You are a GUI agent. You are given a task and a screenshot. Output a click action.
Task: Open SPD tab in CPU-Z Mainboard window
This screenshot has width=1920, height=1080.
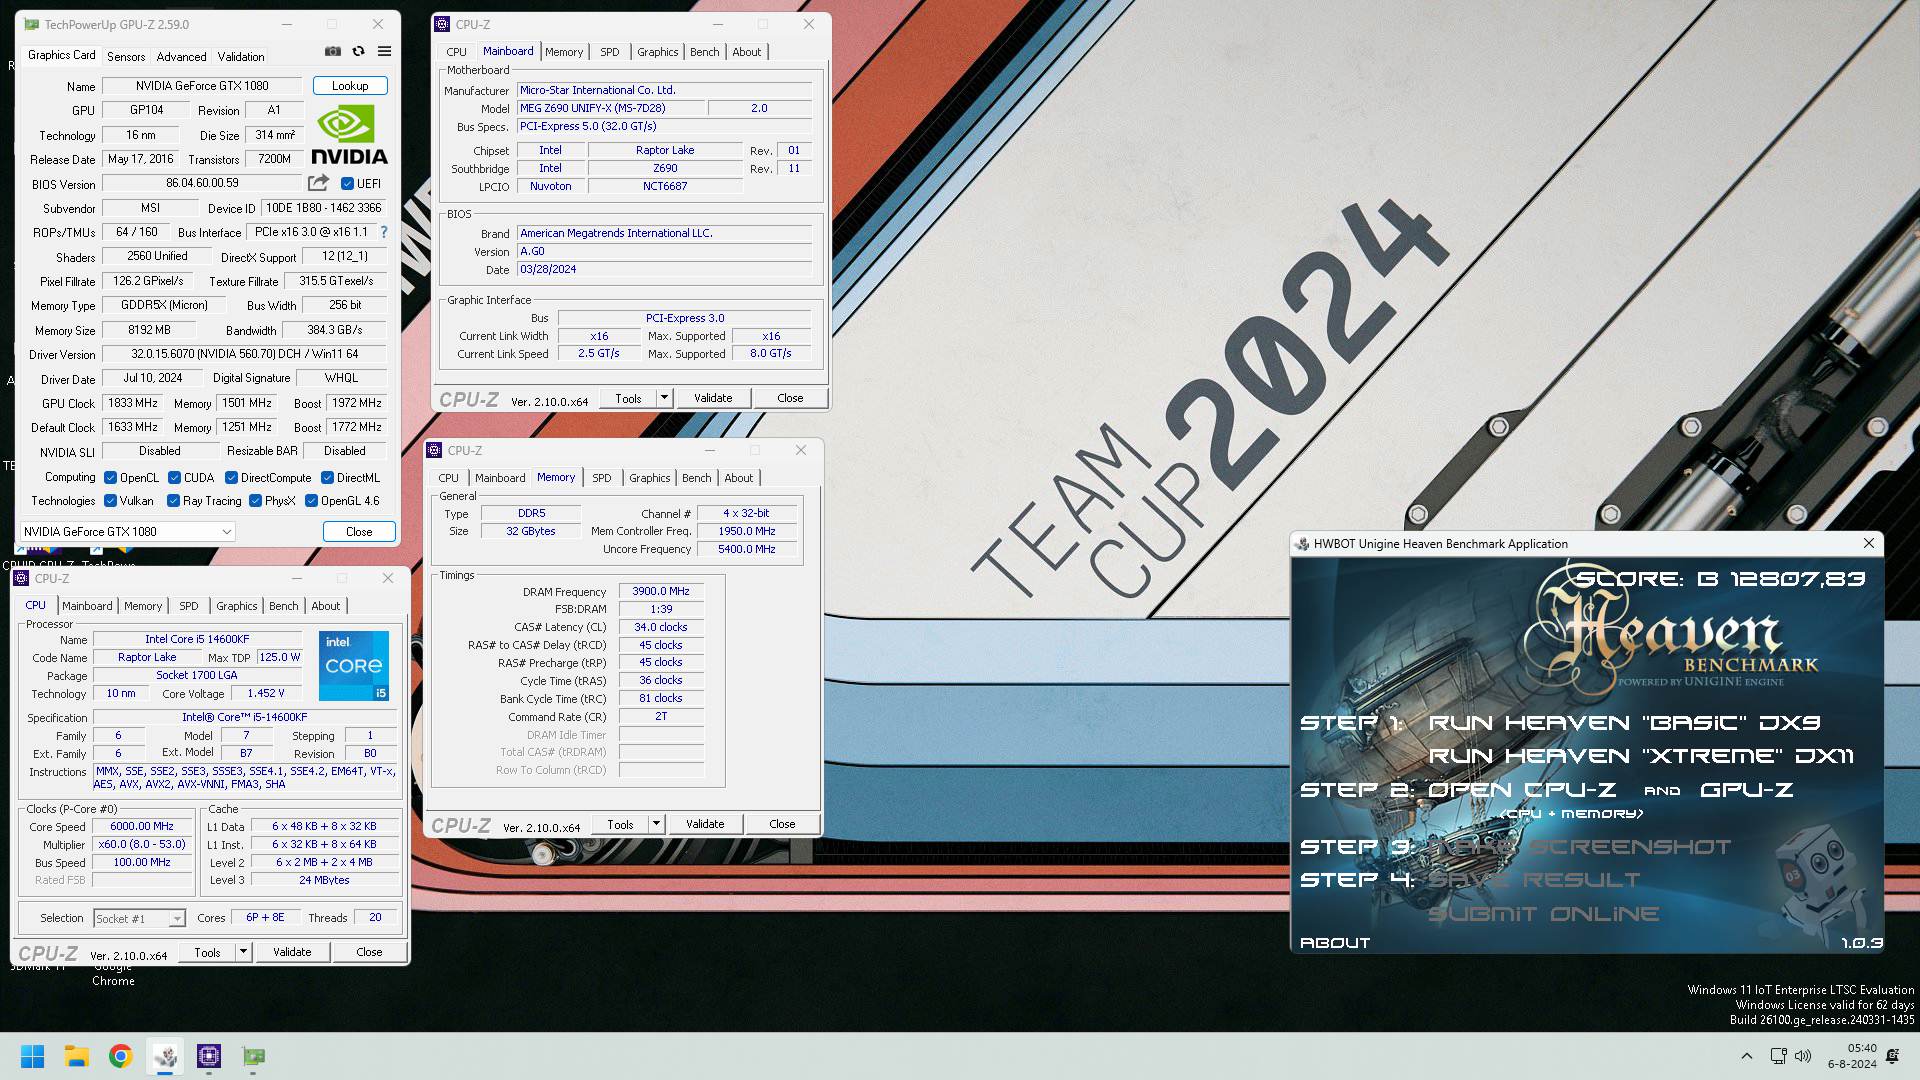610,52
